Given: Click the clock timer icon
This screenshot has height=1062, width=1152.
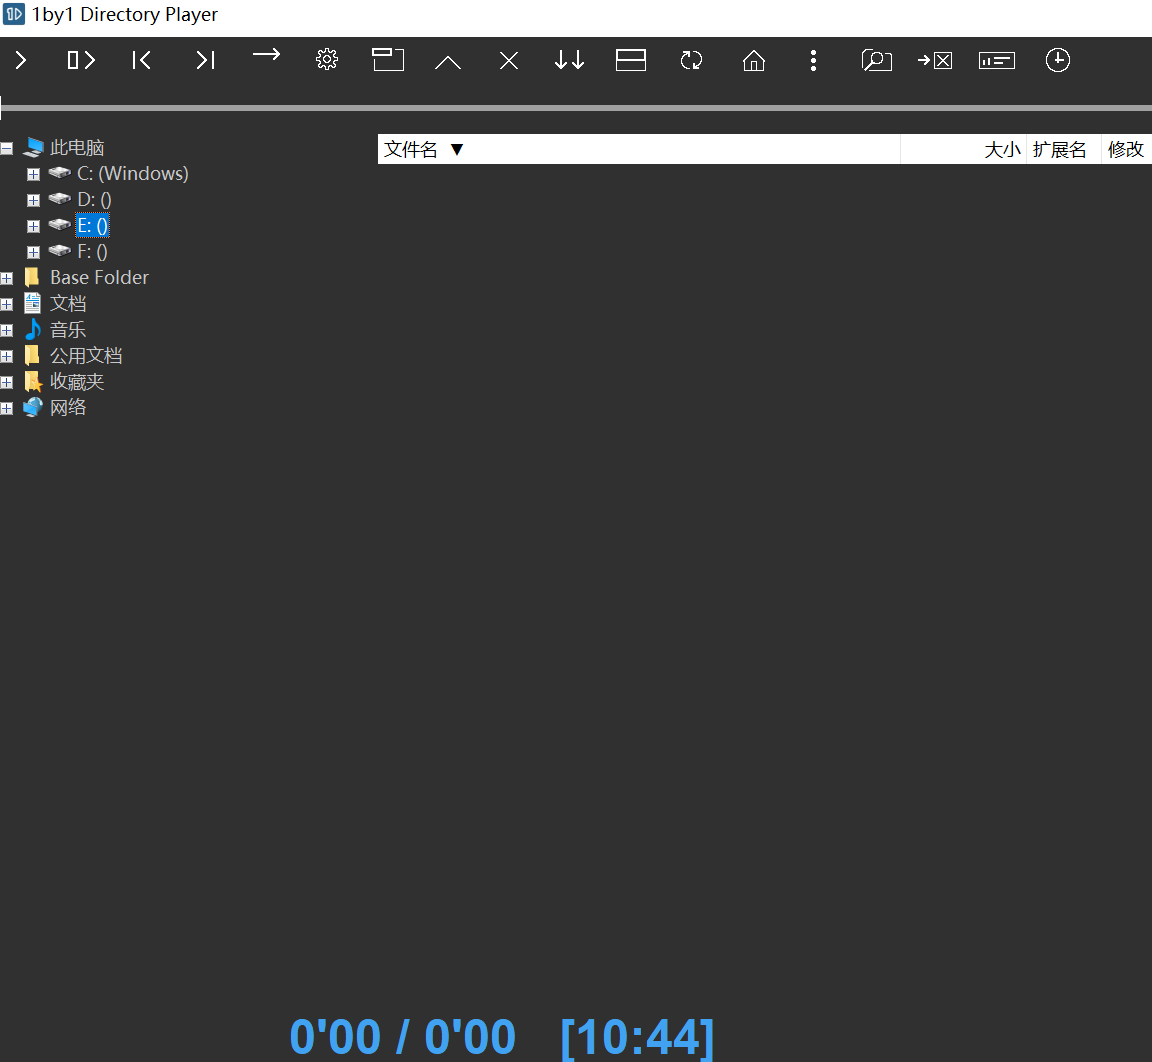Looking at the screenshot, I should (1057, 60).
